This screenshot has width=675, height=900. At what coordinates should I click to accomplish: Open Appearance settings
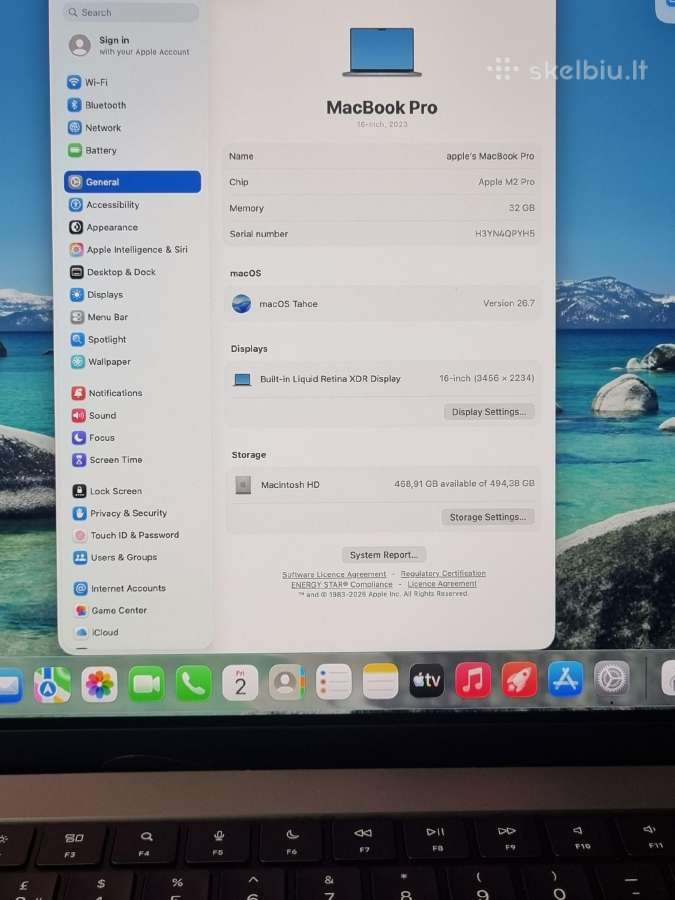click(104, 227)
